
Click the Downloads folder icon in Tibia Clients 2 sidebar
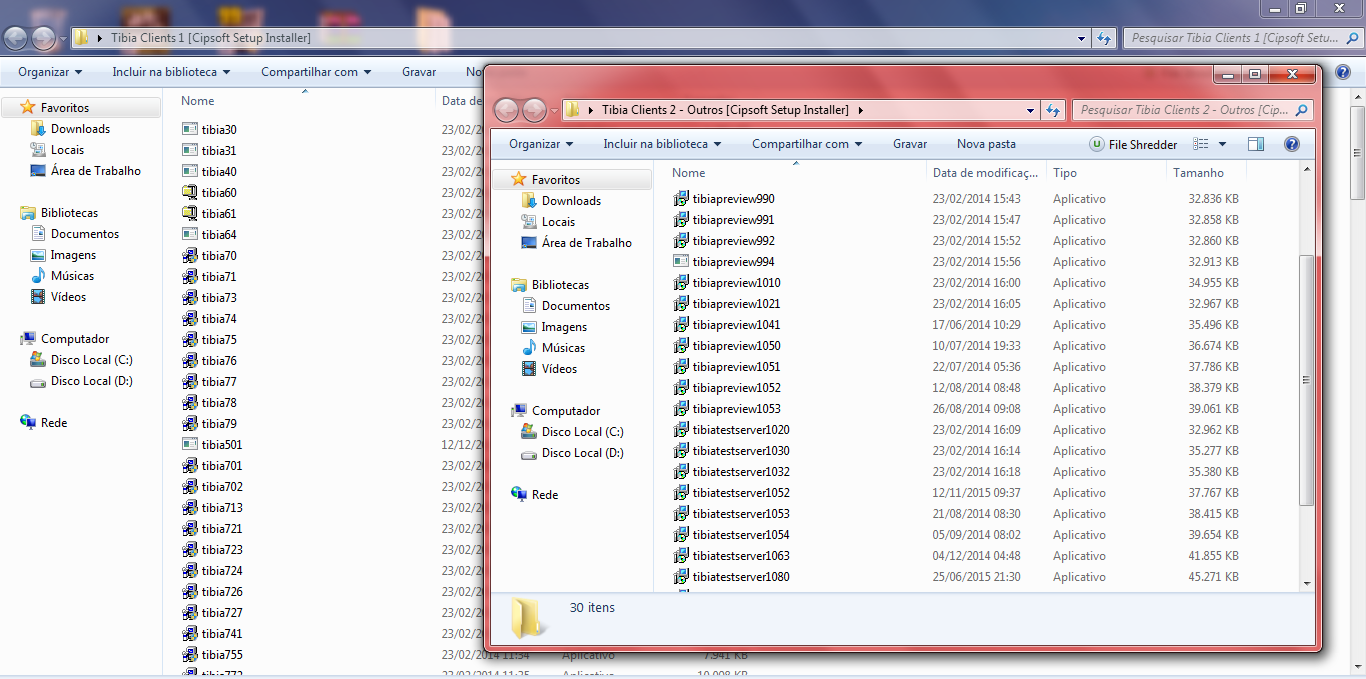pos(529,201)
